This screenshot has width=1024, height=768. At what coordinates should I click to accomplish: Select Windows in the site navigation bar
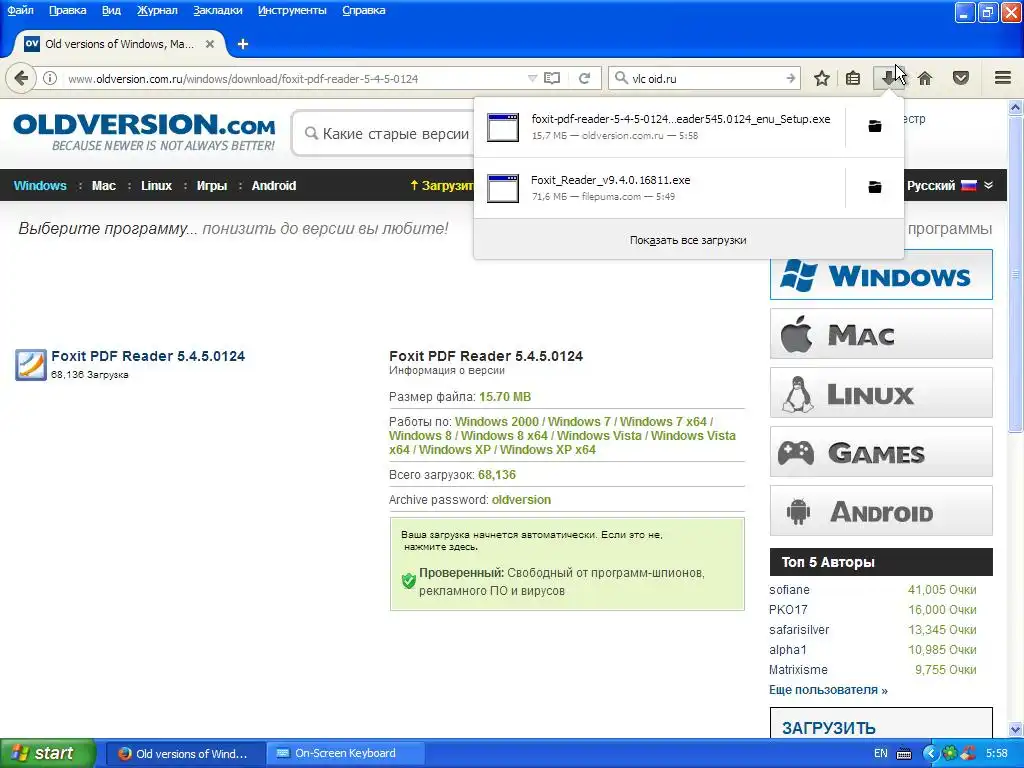[40, 185]
